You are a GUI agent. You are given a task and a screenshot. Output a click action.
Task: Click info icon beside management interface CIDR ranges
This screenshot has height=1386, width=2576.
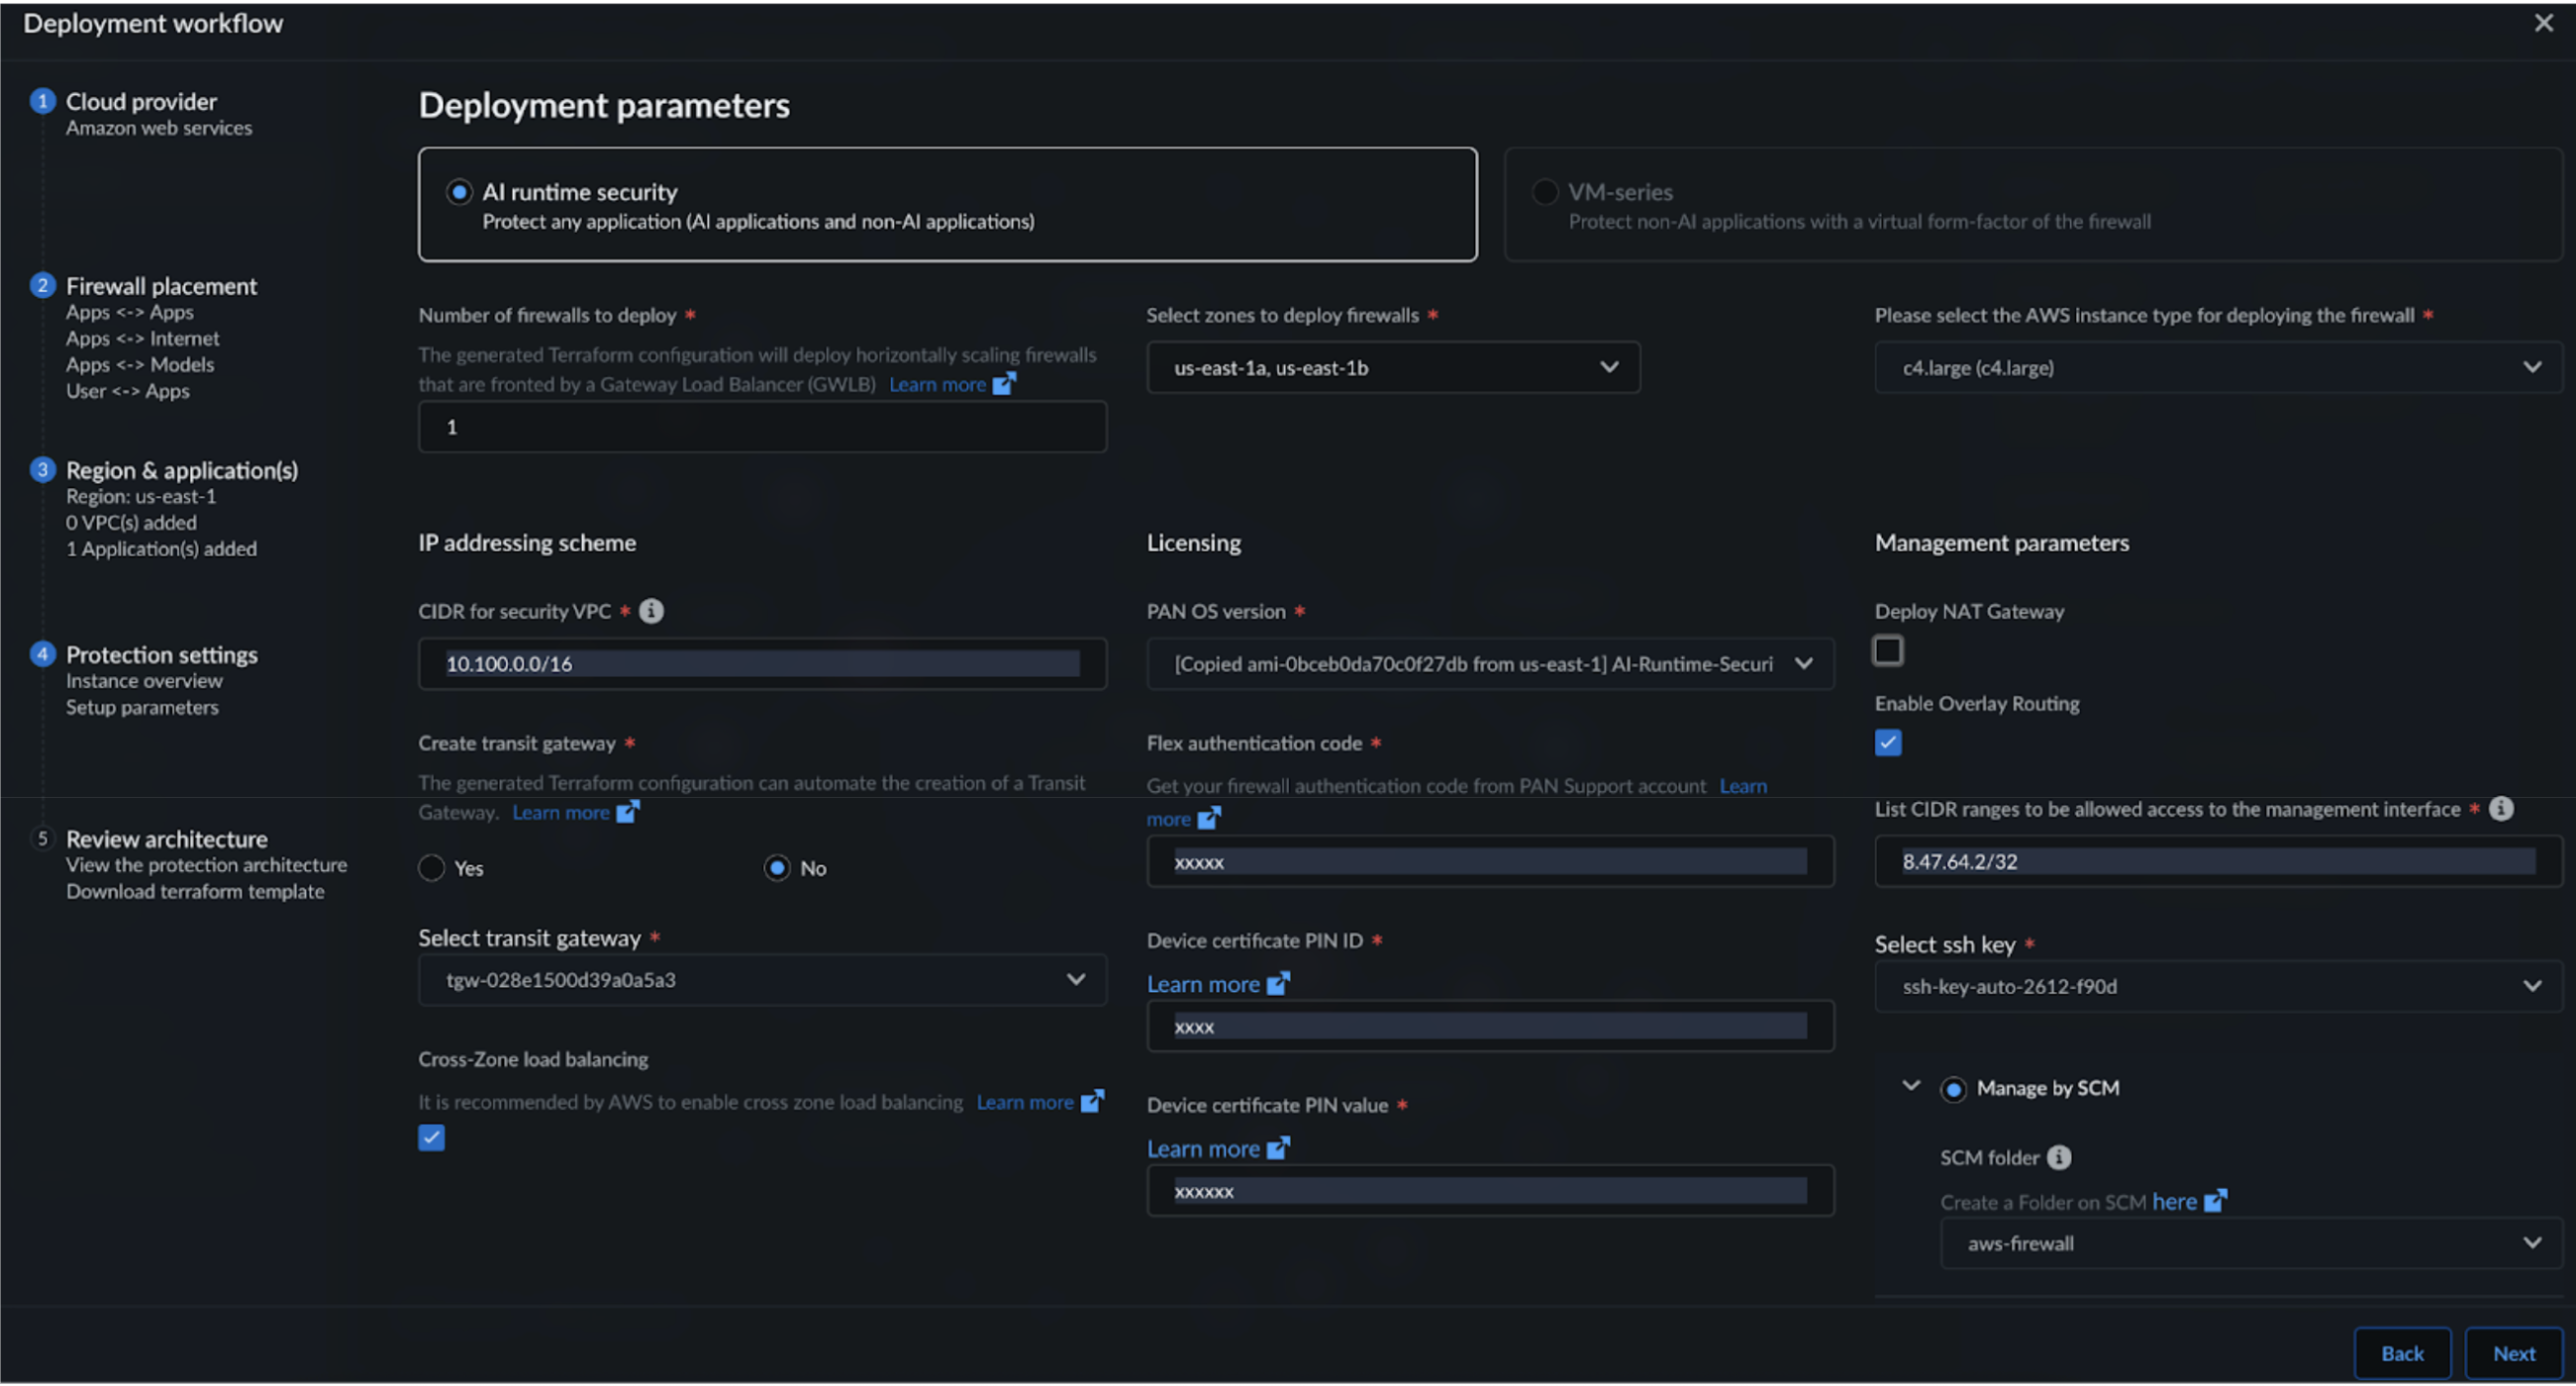click(2501, 809)
